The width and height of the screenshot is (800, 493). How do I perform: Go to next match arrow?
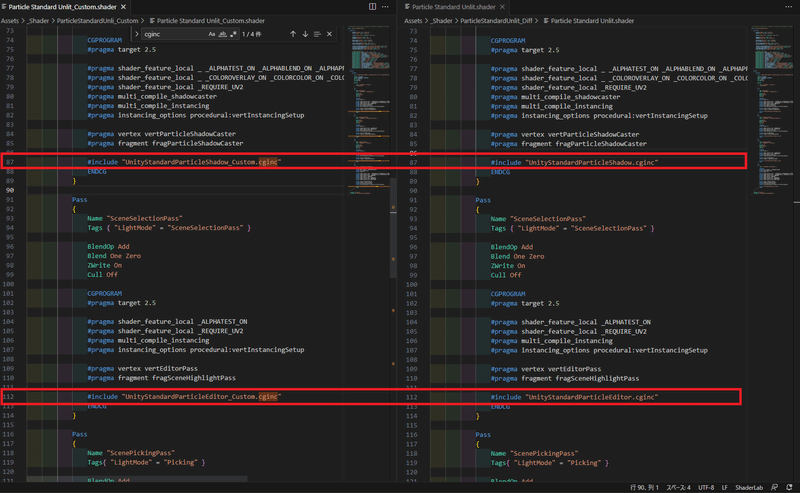305,34
